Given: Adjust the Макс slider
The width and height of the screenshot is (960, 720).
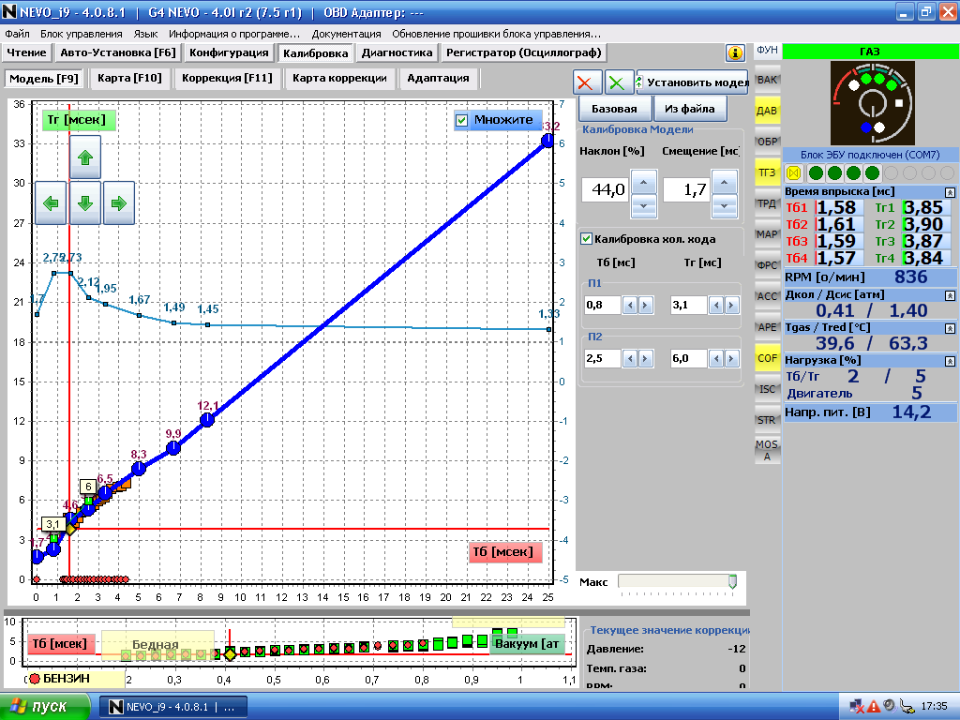Looking at the screenshot, I should pyautogui.click(x=732, y=581).
